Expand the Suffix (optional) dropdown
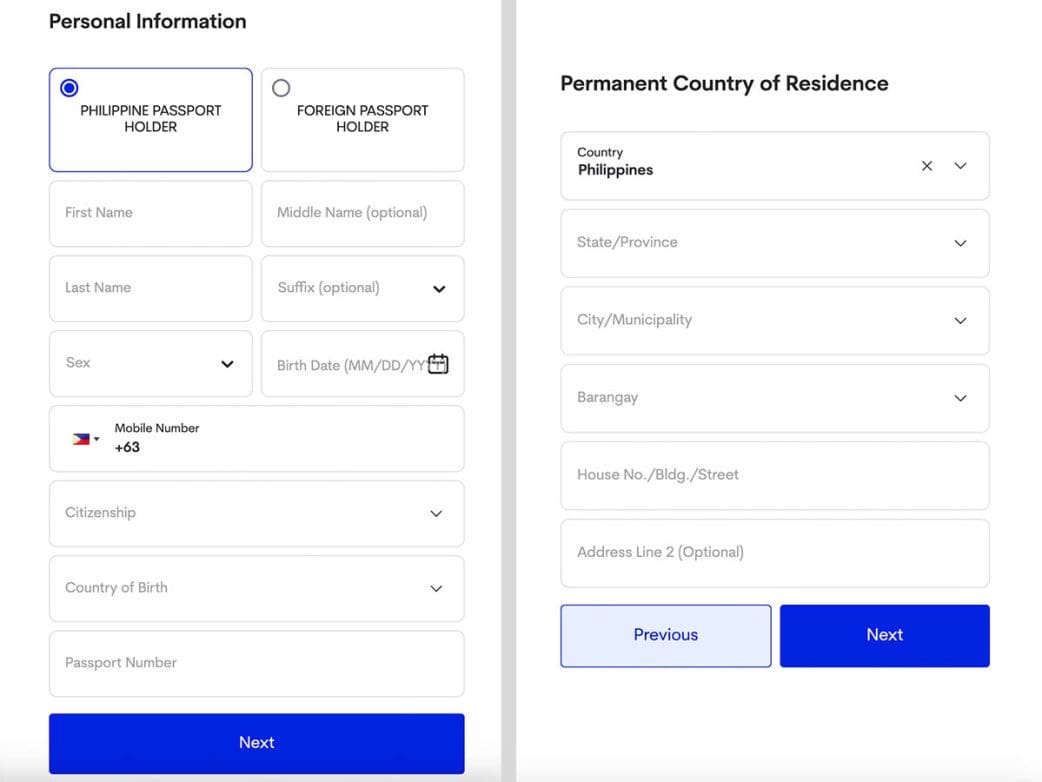 [438, 289]
